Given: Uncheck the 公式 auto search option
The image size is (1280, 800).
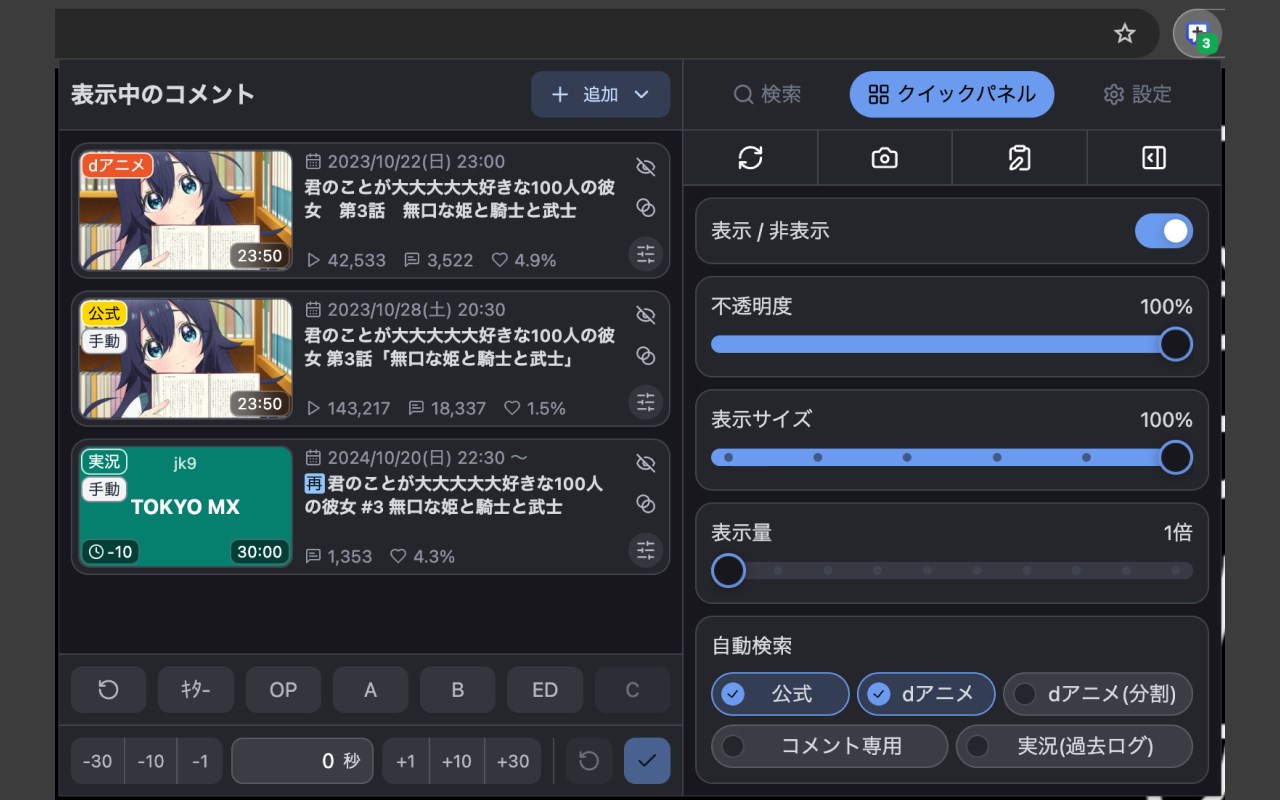Looking at the screenshot, I should pyautogui.click(x=780, y=694).
